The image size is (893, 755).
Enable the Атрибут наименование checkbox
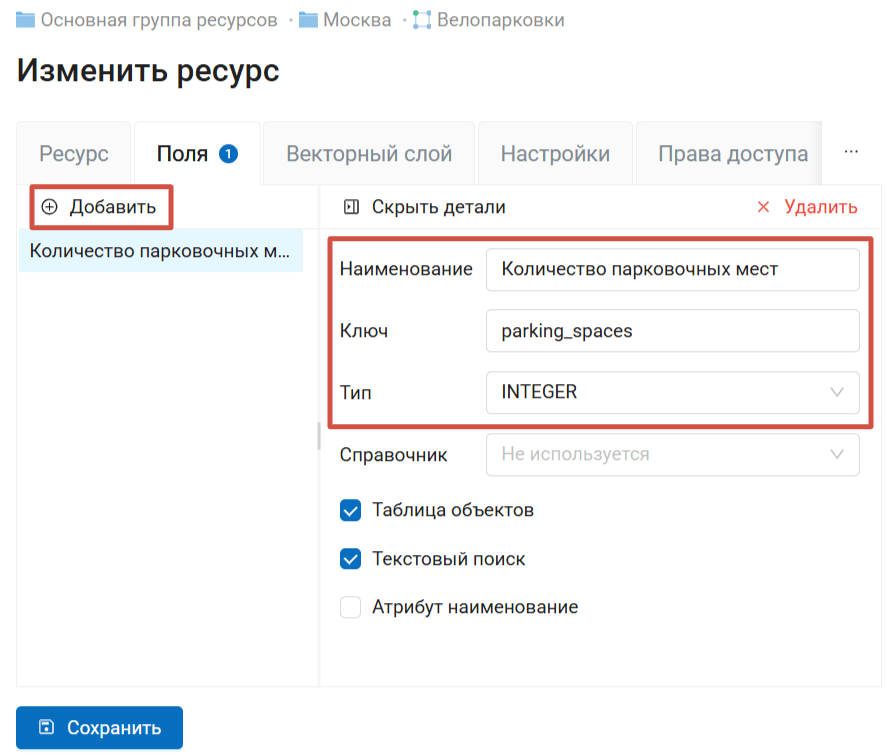tap(350, 607)
